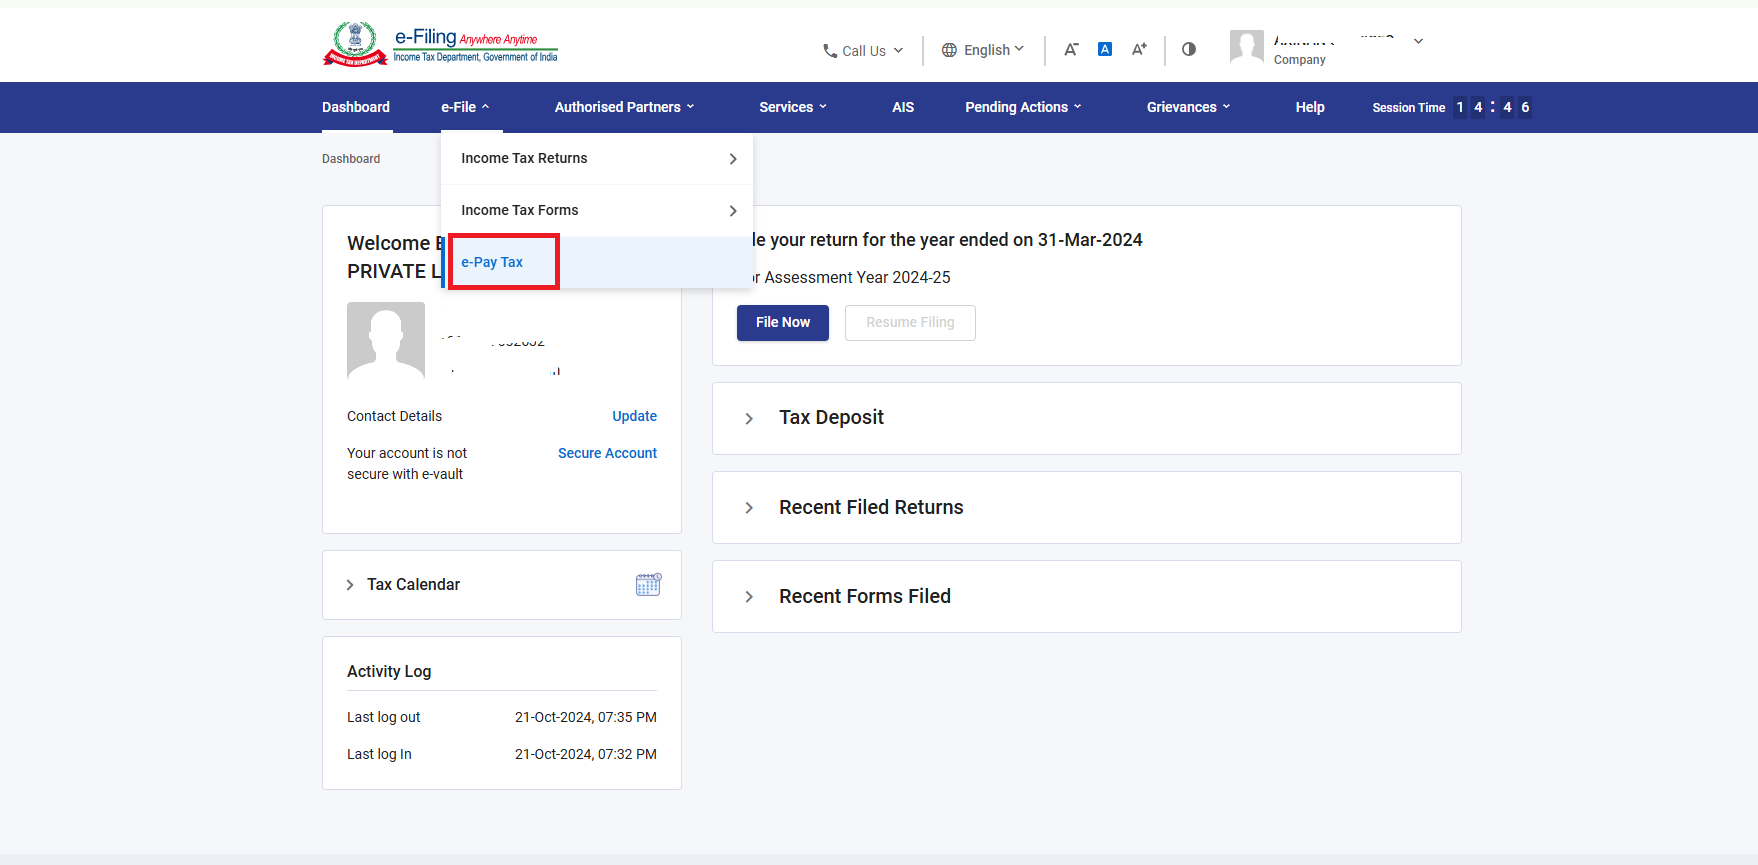Open the Help menu item

(1310, 107)
